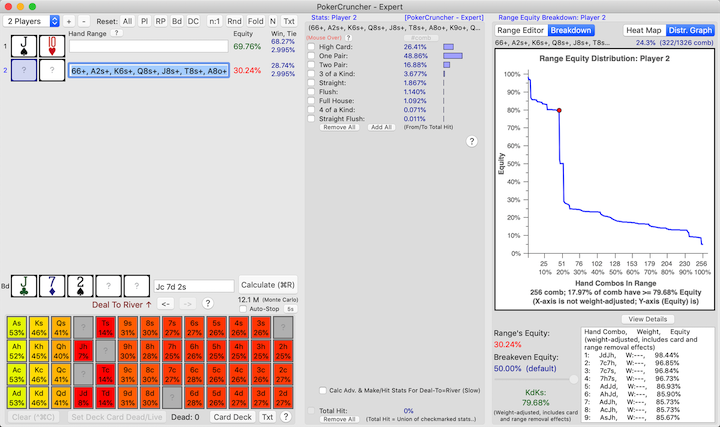The width and height of the screenshot is (720, 427).
Task: Check the 3 of a Kind checkbox
Action: click(x=311, y=73)
